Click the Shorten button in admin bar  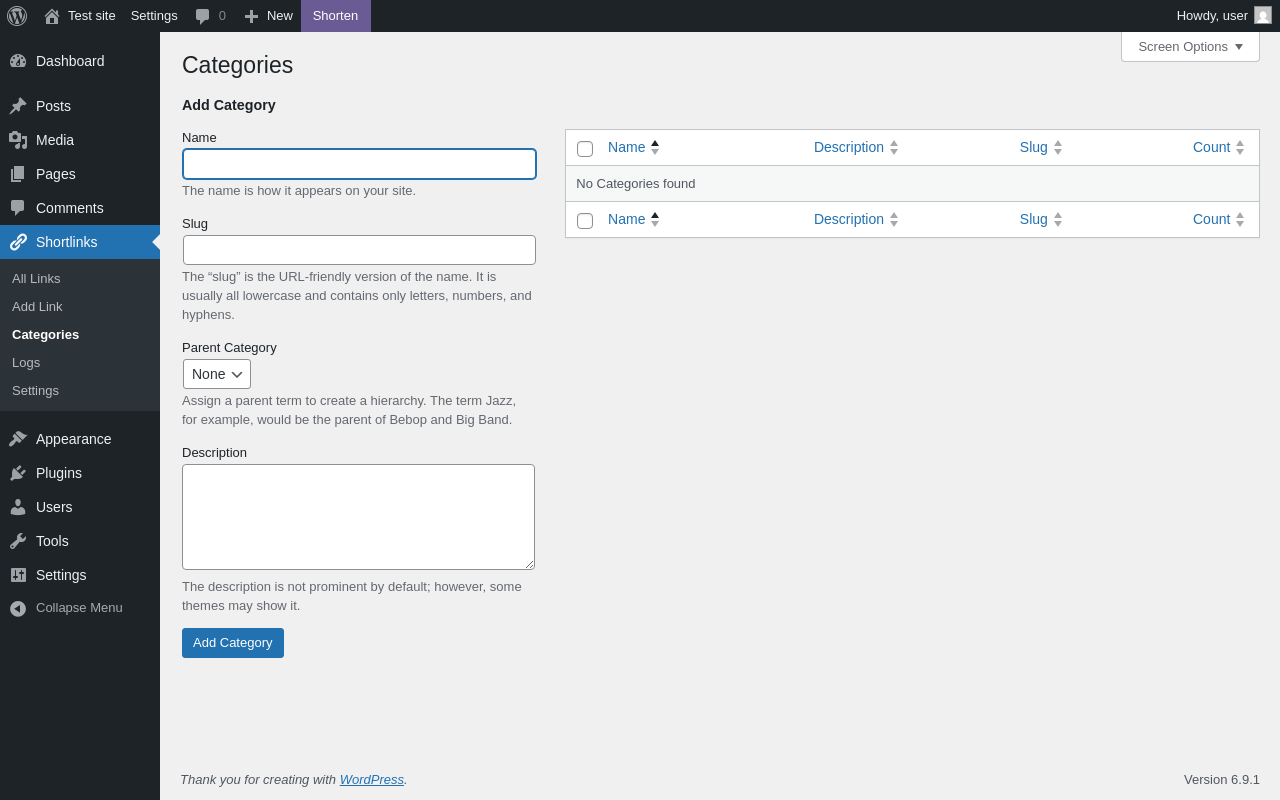(x=335, y=16)
